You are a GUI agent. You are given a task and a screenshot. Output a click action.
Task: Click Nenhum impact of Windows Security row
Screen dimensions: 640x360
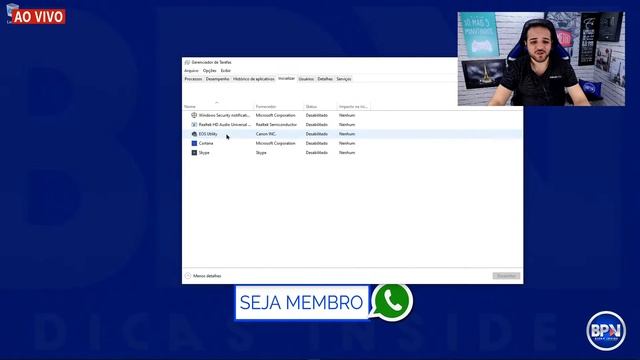[x=347, y=115]
